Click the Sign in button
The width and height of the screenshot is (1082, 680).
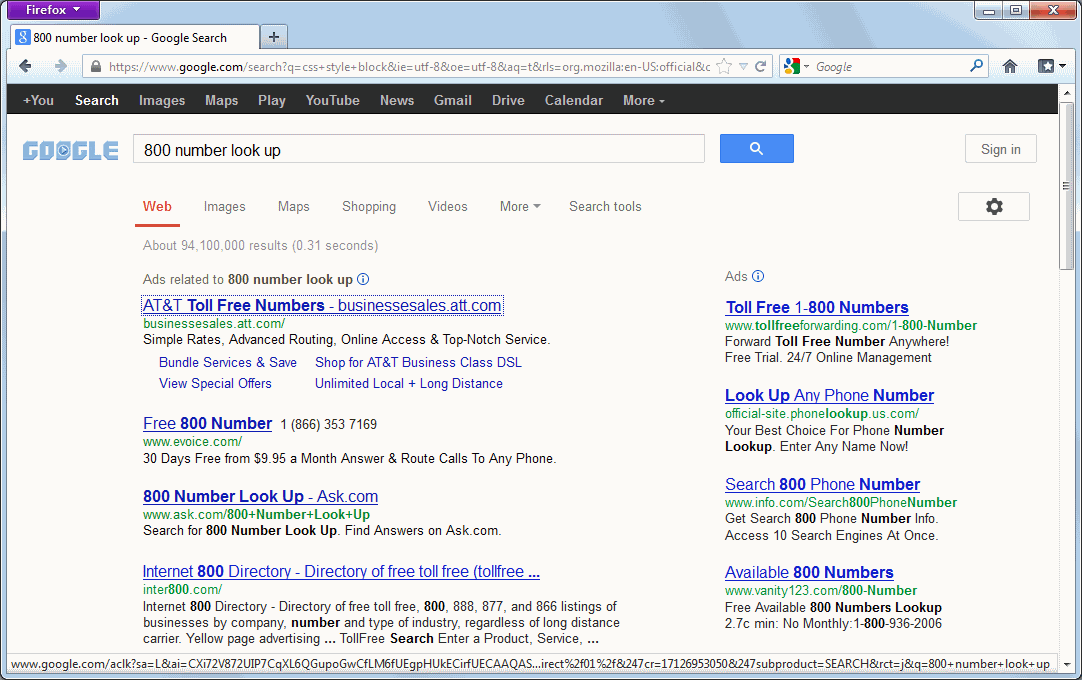click(1001, 149)
